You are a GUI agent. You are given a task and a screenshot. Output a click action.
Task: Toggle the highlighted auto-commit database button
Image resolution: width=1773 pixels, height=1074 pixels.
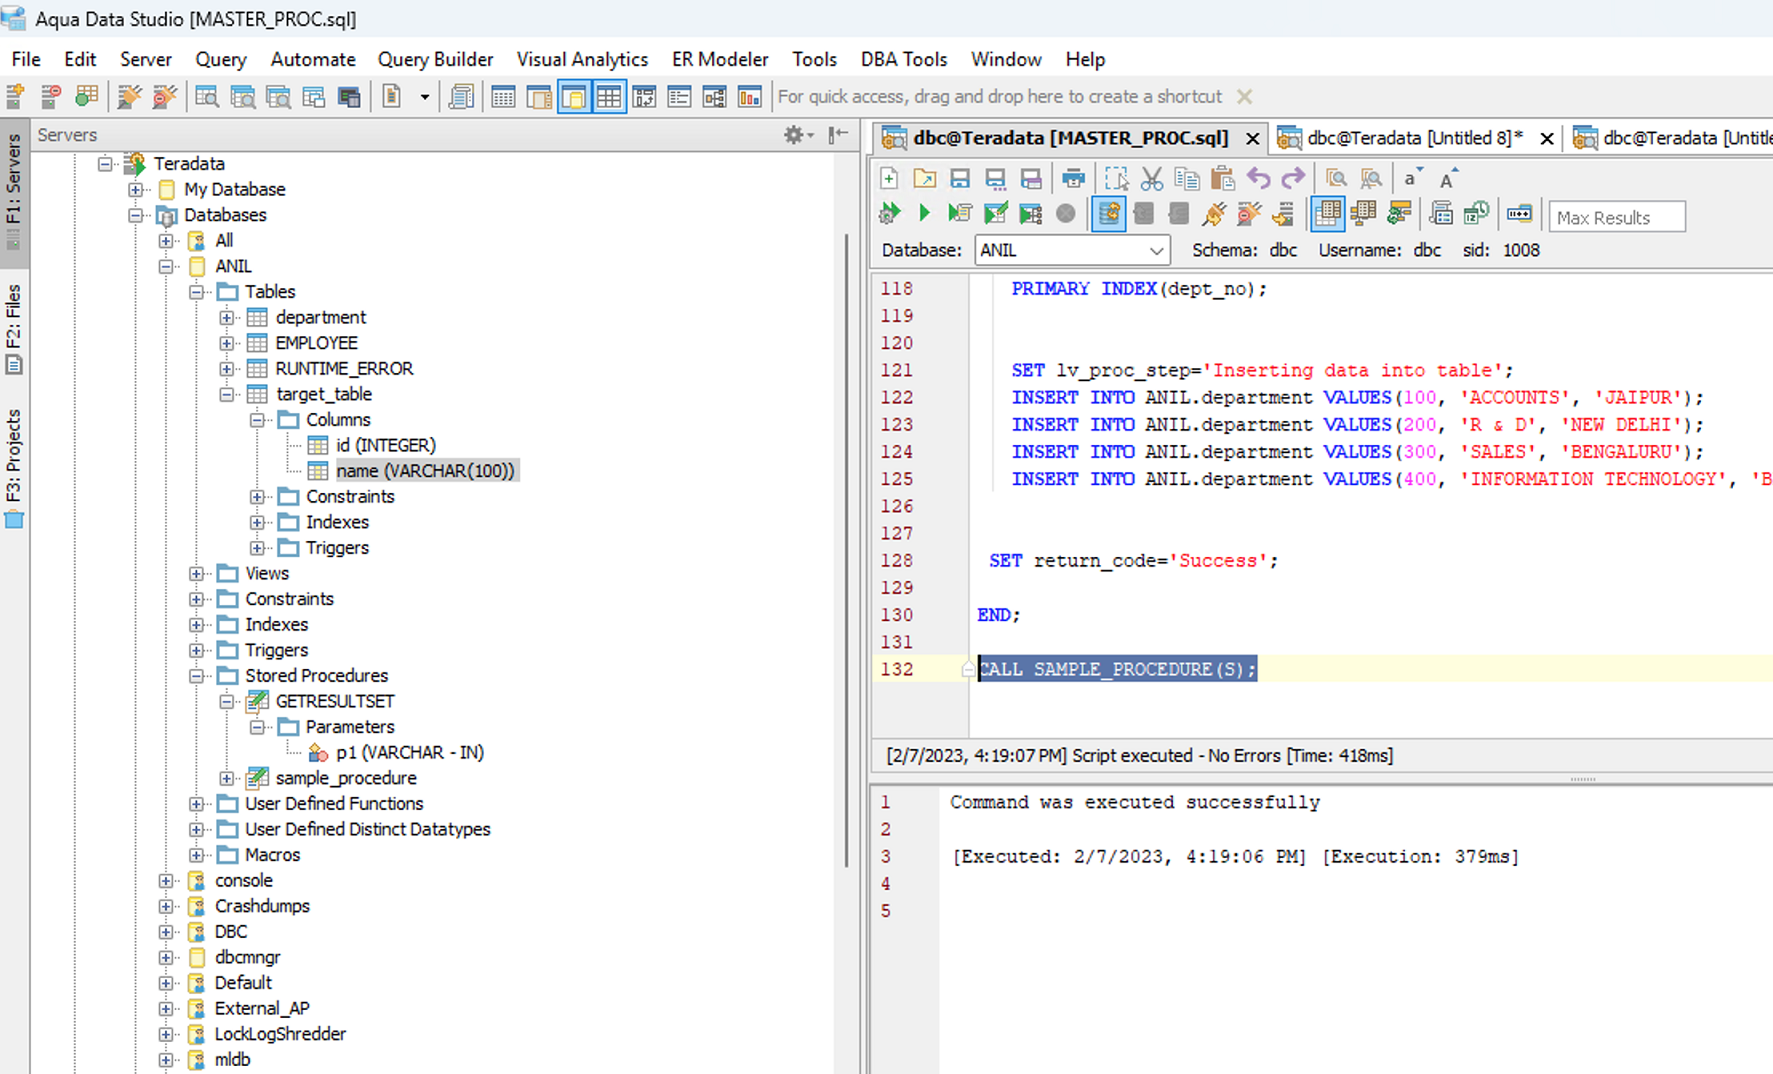(x=1108, y=214)
